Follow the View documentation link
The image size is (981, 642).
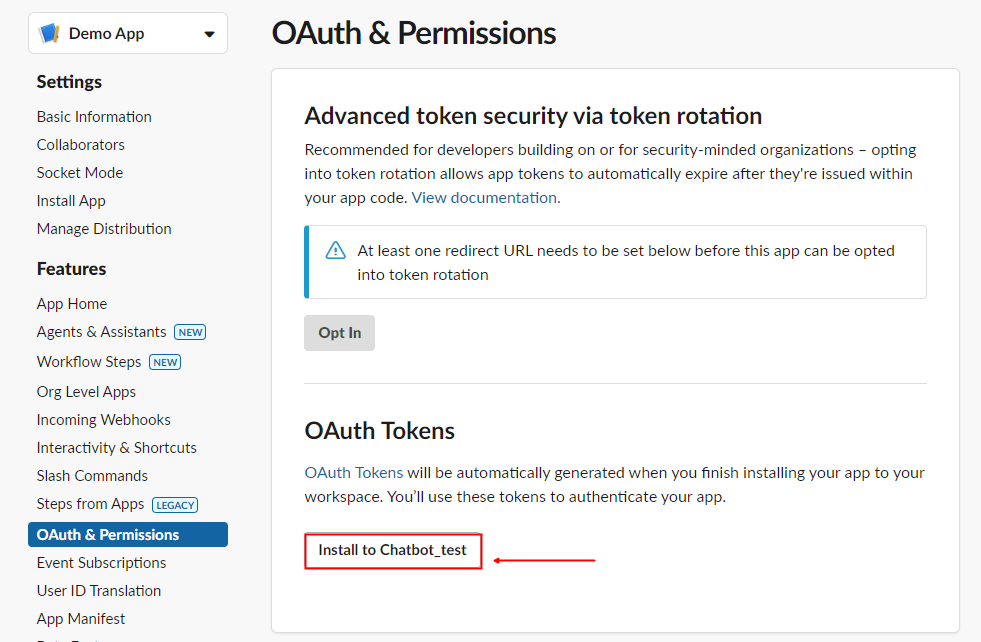485,198
